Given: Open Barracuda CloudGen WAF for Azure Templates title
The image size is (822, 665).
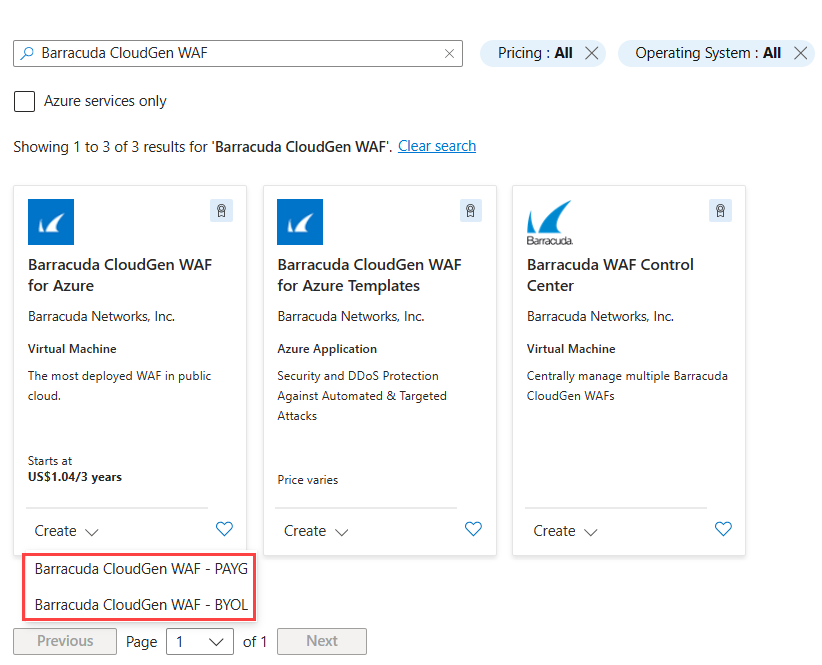Looking at the screenshot, I should click(370, 275).
